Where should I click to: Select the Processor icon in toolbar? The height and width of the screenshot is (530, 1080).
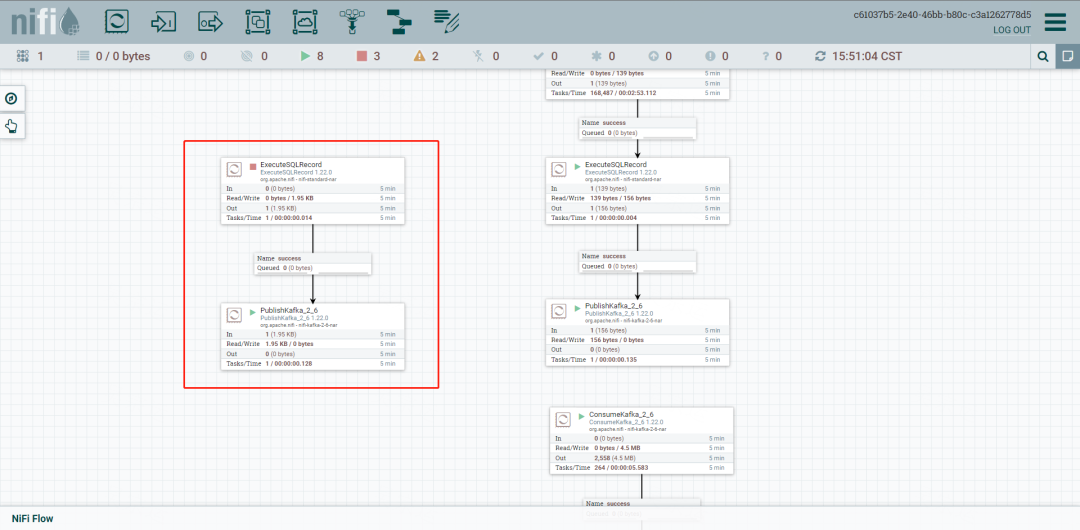coord(116,22)
